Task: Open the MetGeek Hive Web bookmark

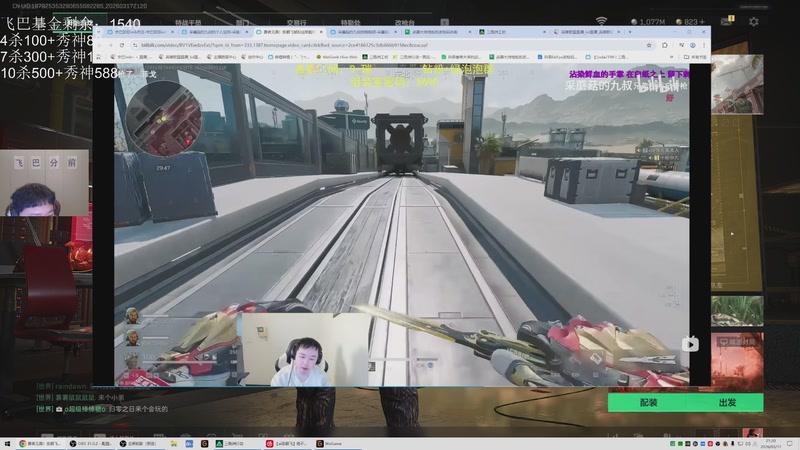Action: coord(337,57)
